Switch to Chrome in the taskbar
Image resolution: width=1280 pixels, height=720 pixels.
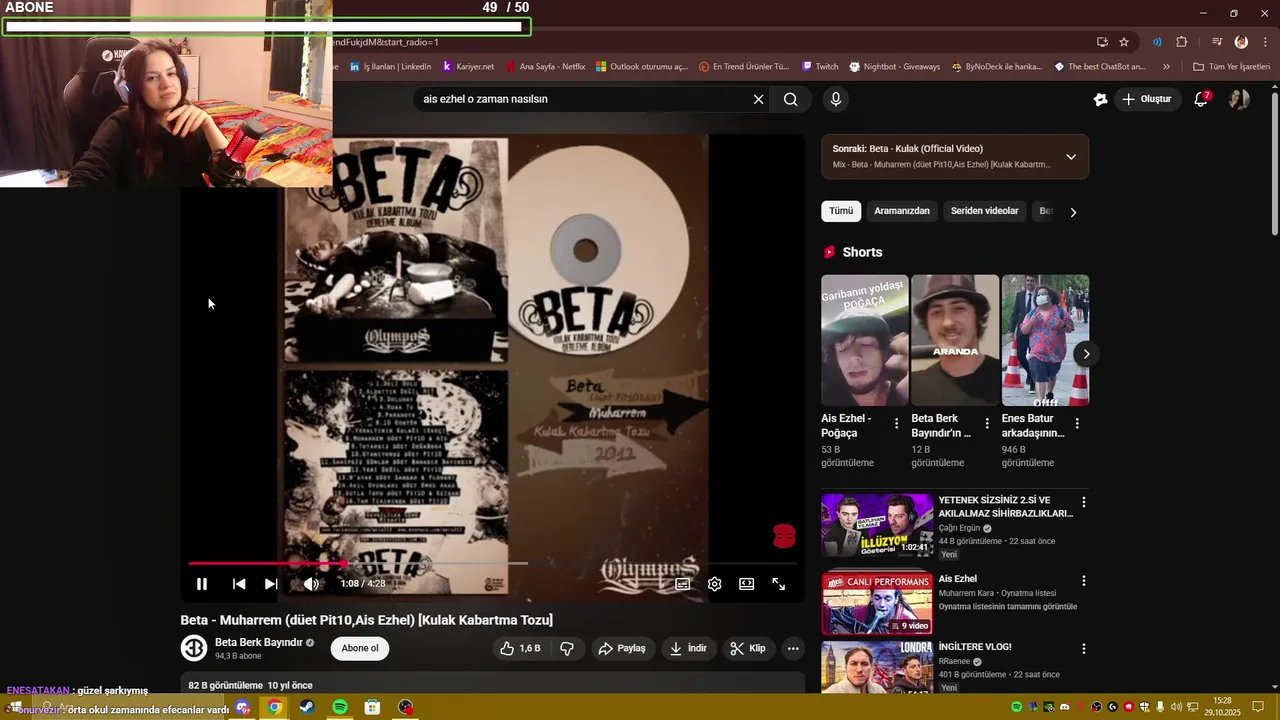click(x=274, y=707)
